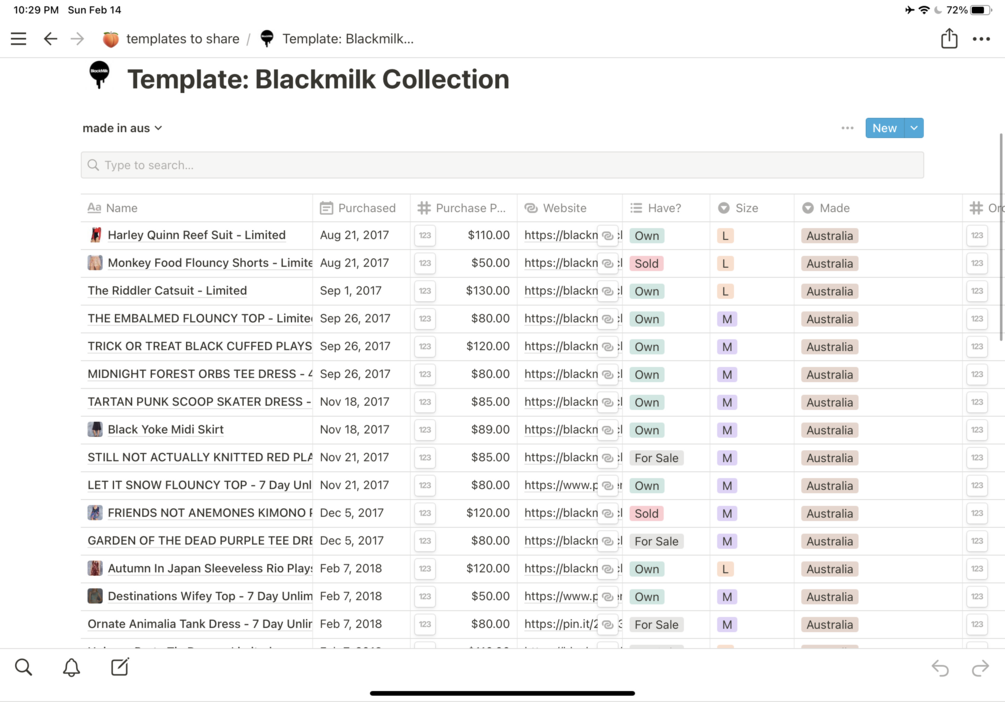This screenshot has width=1005, height=702.
Task: Open MIDNIGHT FOREST ORBS TEE DRESS row name
Action: (x=199, y=374)
